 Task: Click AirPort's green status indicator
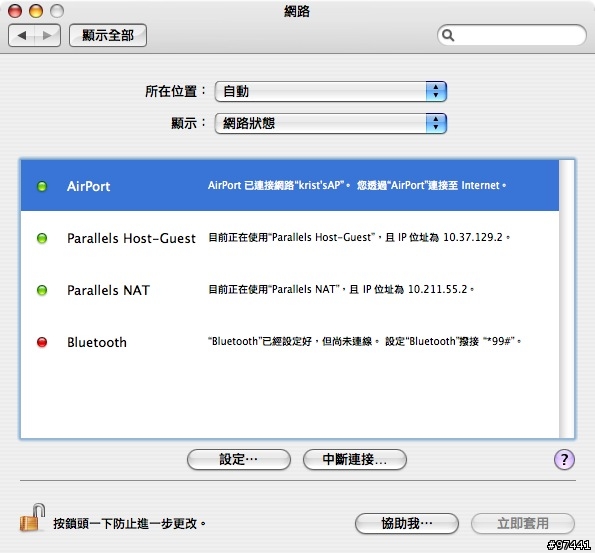(42, 186)
